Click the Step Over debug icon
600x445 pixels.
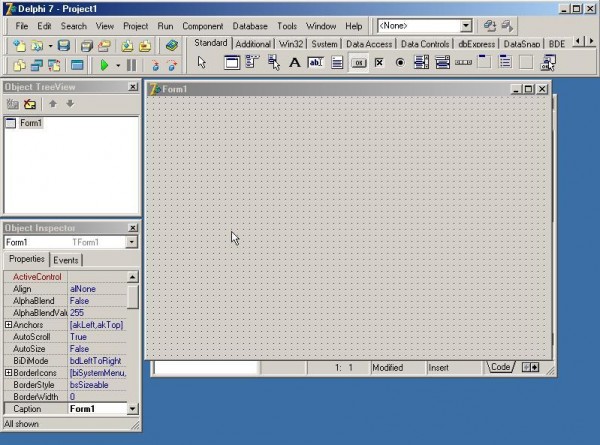pyautogui.click(x=172, y=66)
